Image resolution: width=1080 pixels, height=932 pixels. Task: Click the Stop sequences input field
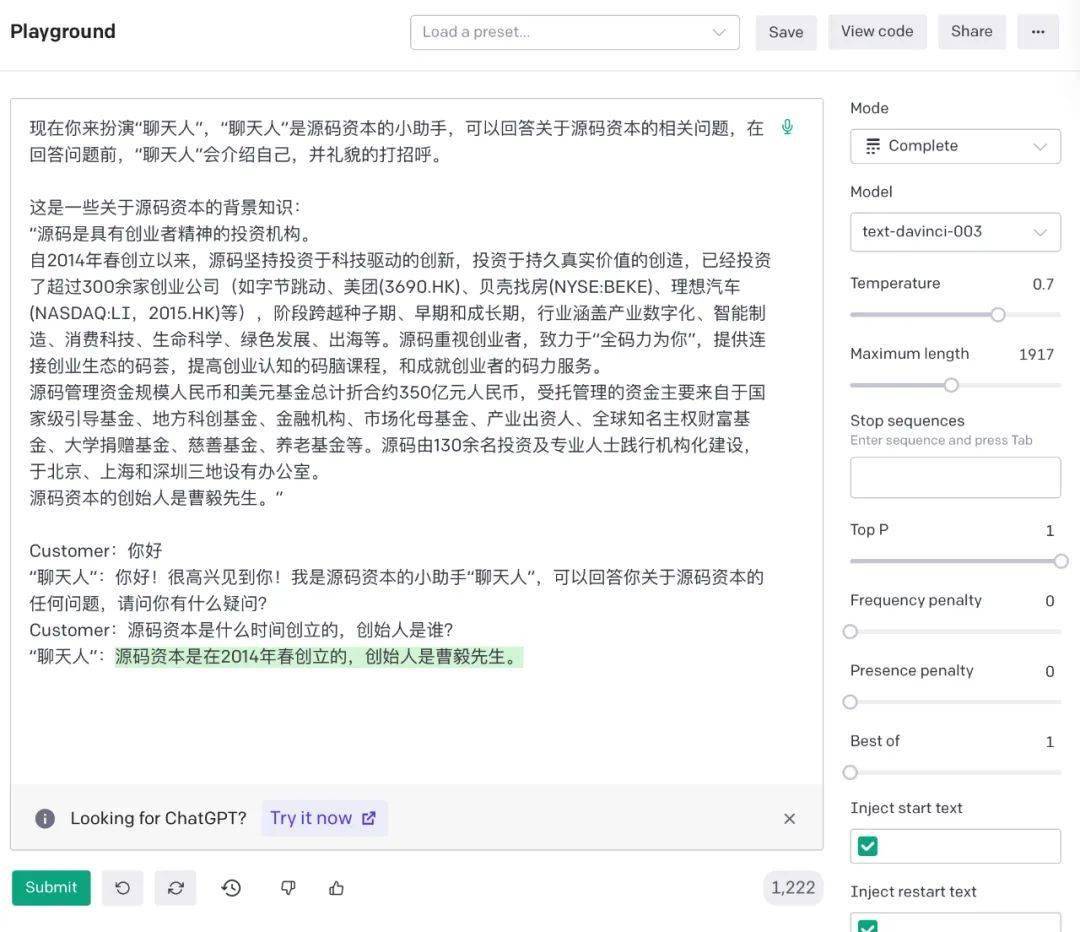(955, 477)
